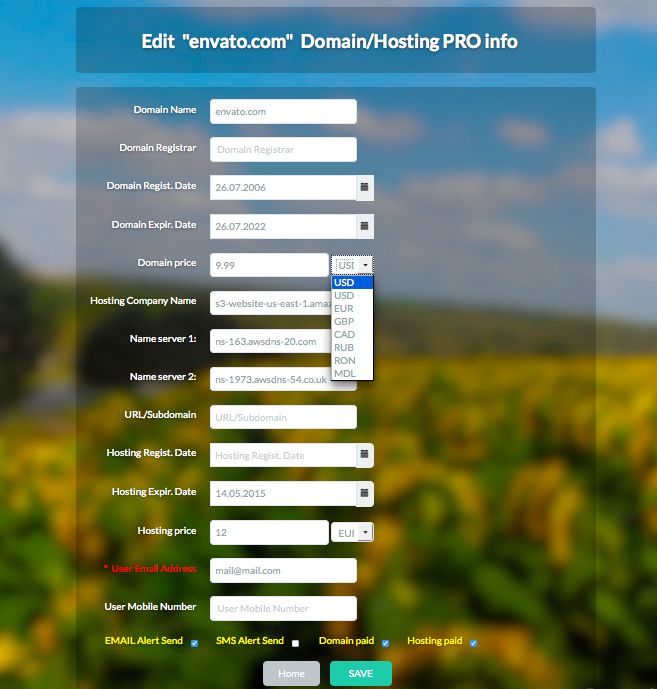Open the Hosting price currency dropdown
The width and height of the screenshot is (657, 689).
[352, 533]
